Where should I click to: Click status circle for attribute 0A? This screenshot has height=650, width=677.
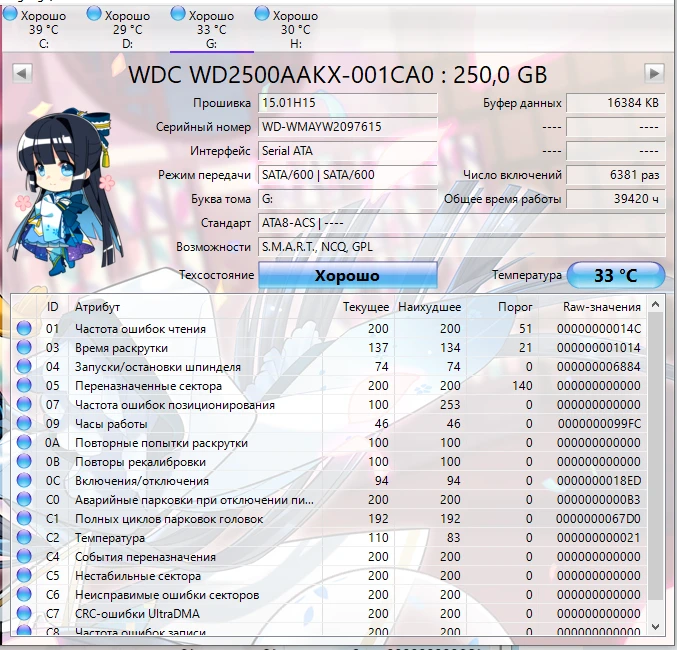click(x=24, y=442)
